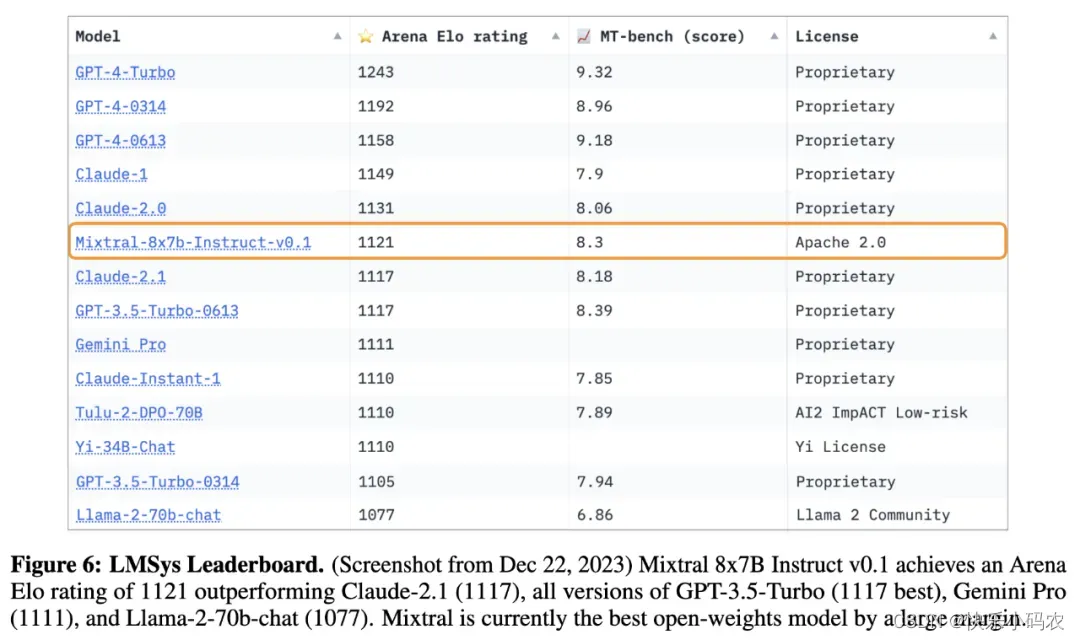Select MT-bench score 7.94
Screen dimensions: 1080x640
595,482
